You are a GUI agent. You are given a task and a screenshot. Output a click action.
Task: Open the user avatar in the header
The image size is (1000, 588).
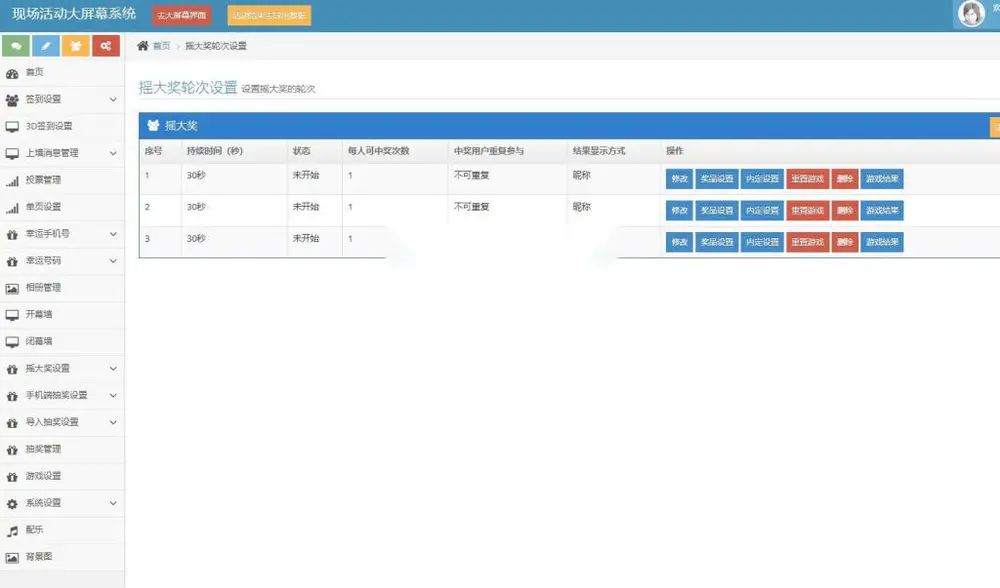tap(971, 13)
